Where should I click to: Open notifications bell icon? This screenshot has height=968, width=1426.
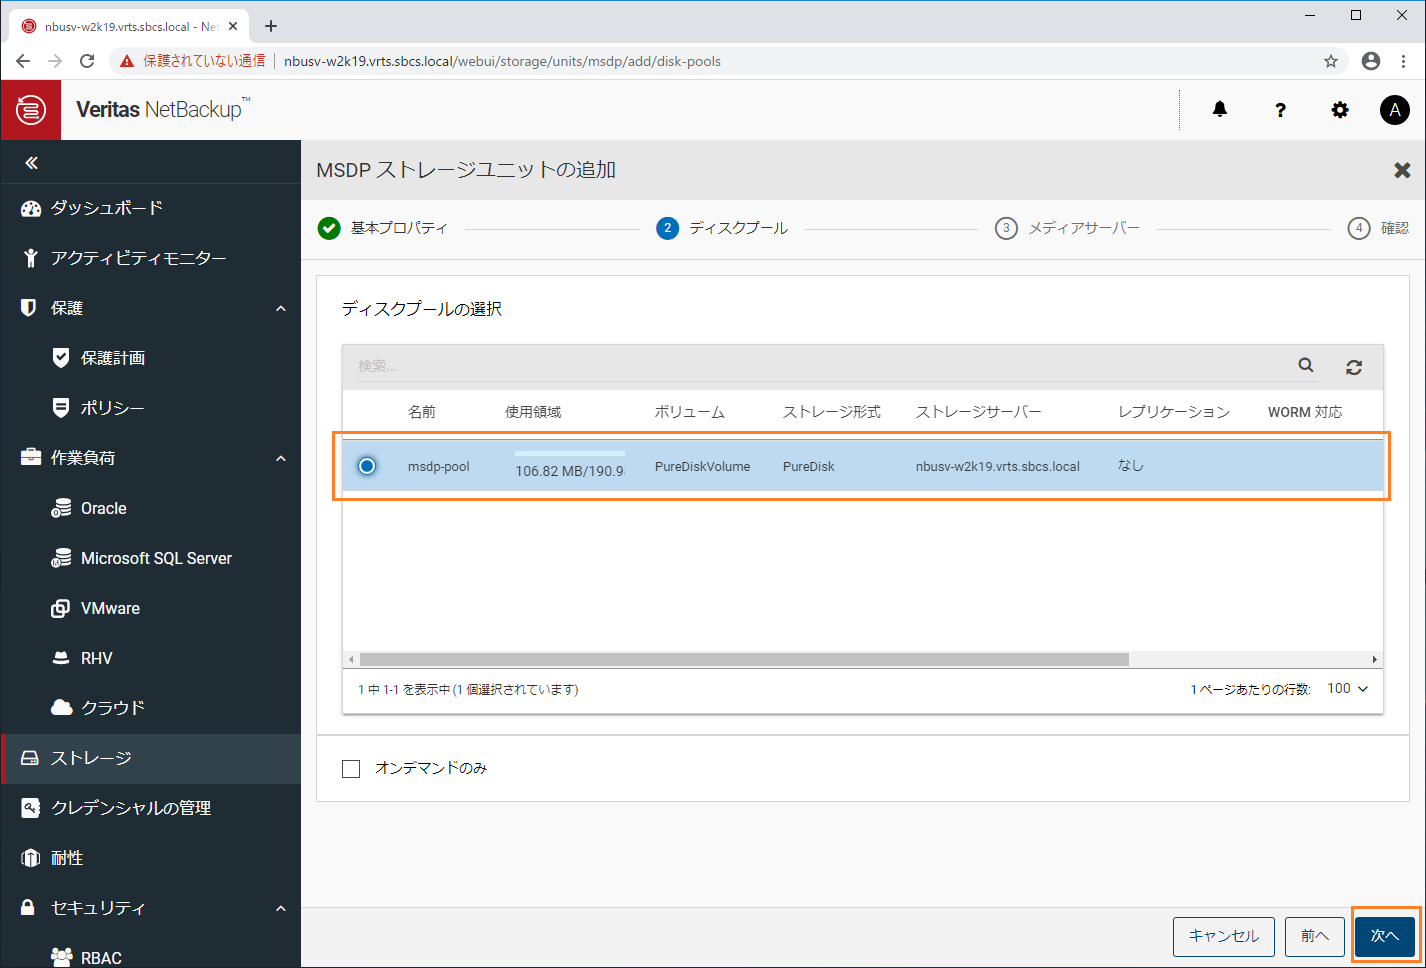pos(1220,110)
